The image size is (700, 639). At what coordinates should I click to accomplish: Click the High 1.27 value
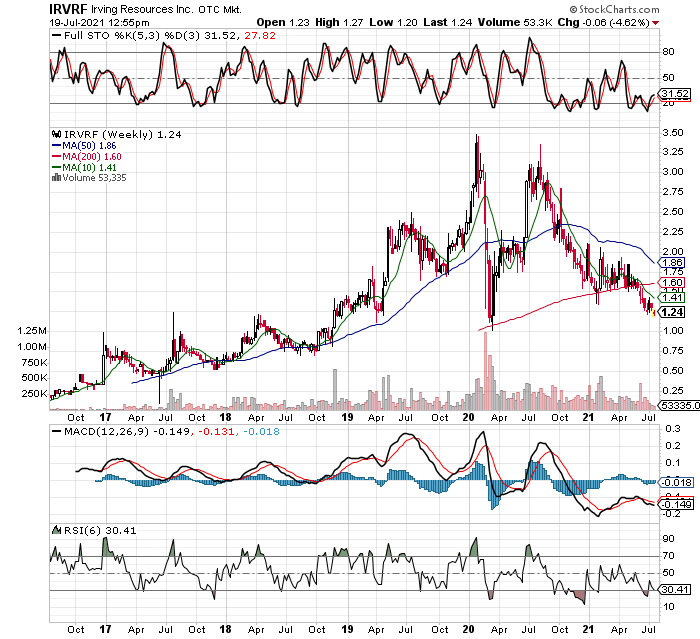pos(339,22)
